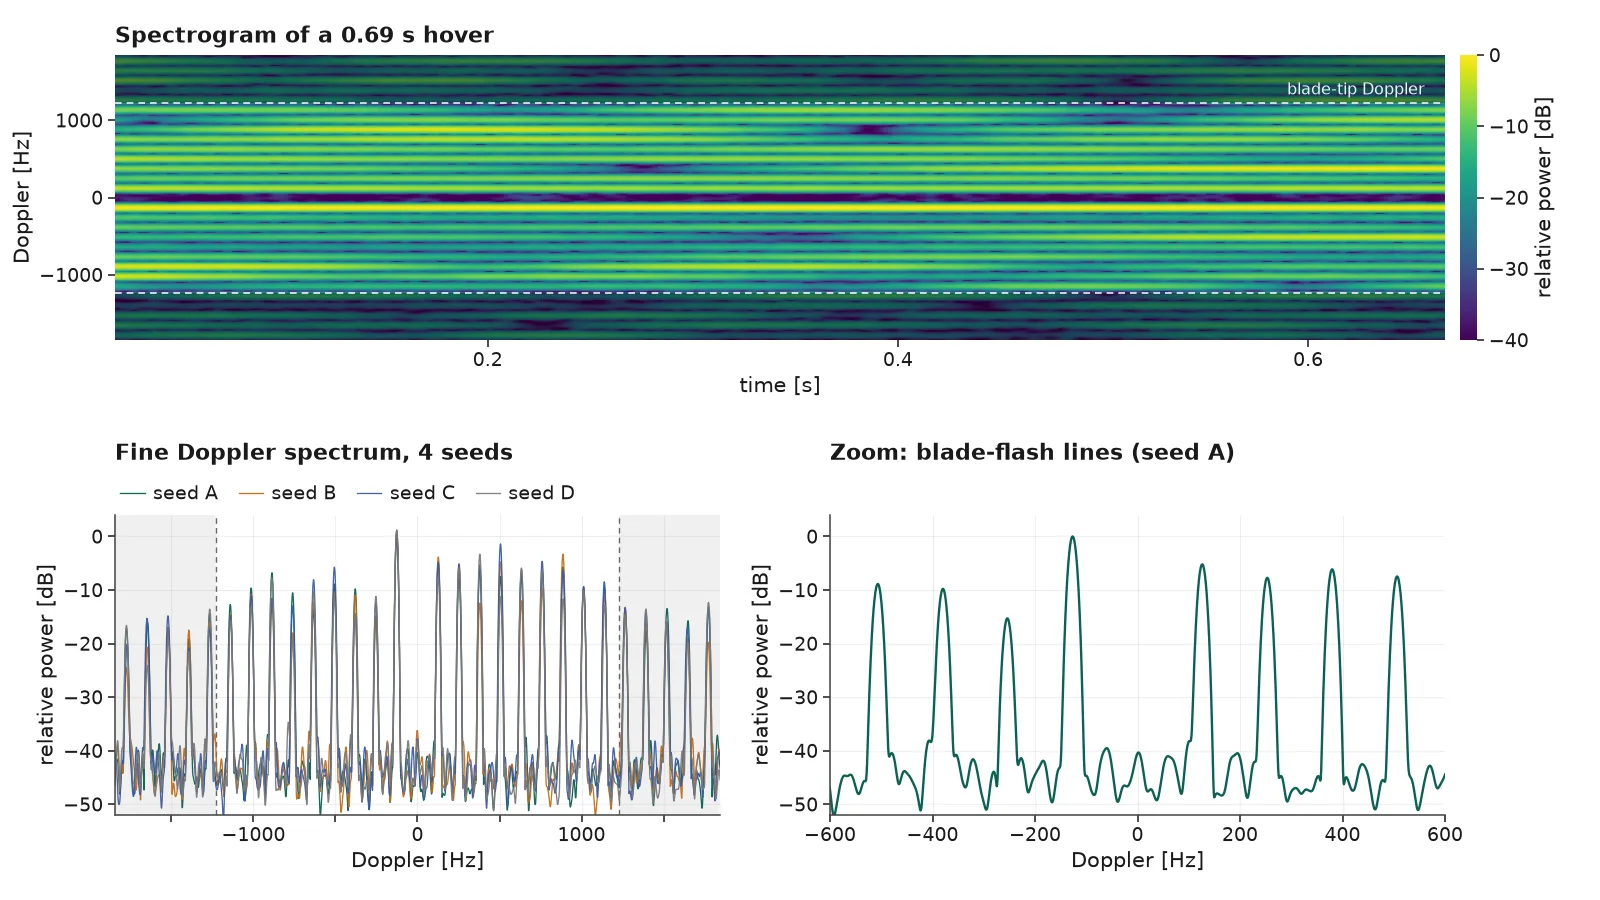Click the −1000 tick on fine spectrum x-axis
Screen dimensions: 1600x900
coord(253,834)
